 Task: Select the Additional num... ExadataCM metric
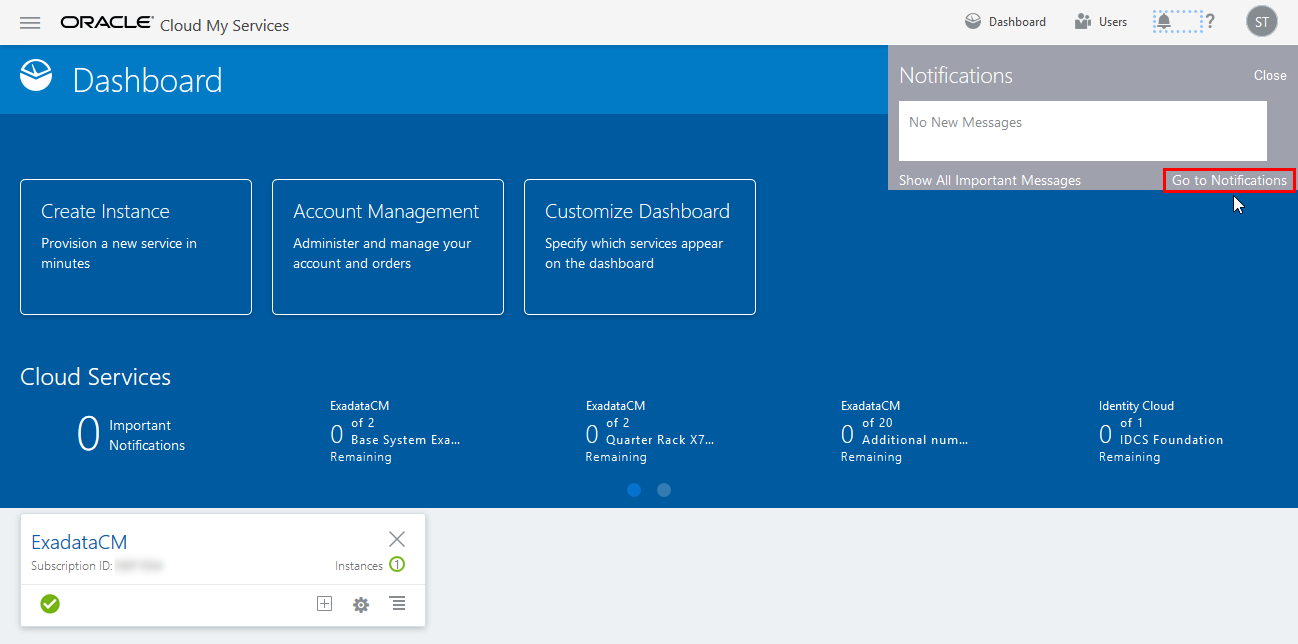point(905,431)
